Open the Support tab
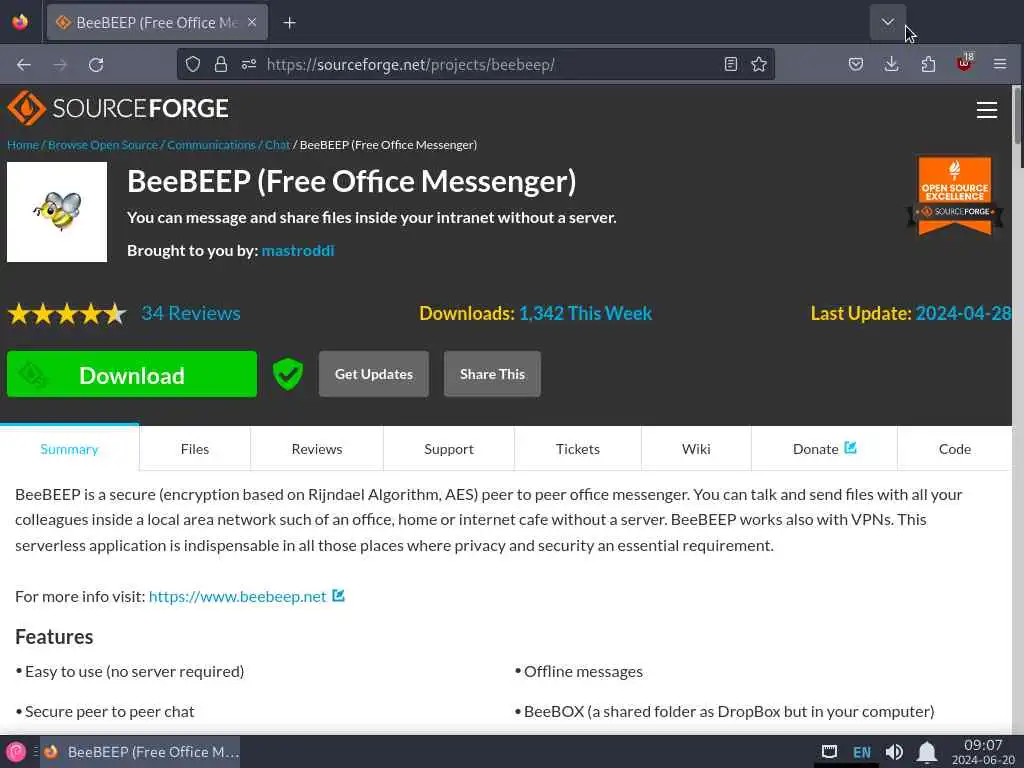The image size is (1024, 768). (x=449, y=449)
